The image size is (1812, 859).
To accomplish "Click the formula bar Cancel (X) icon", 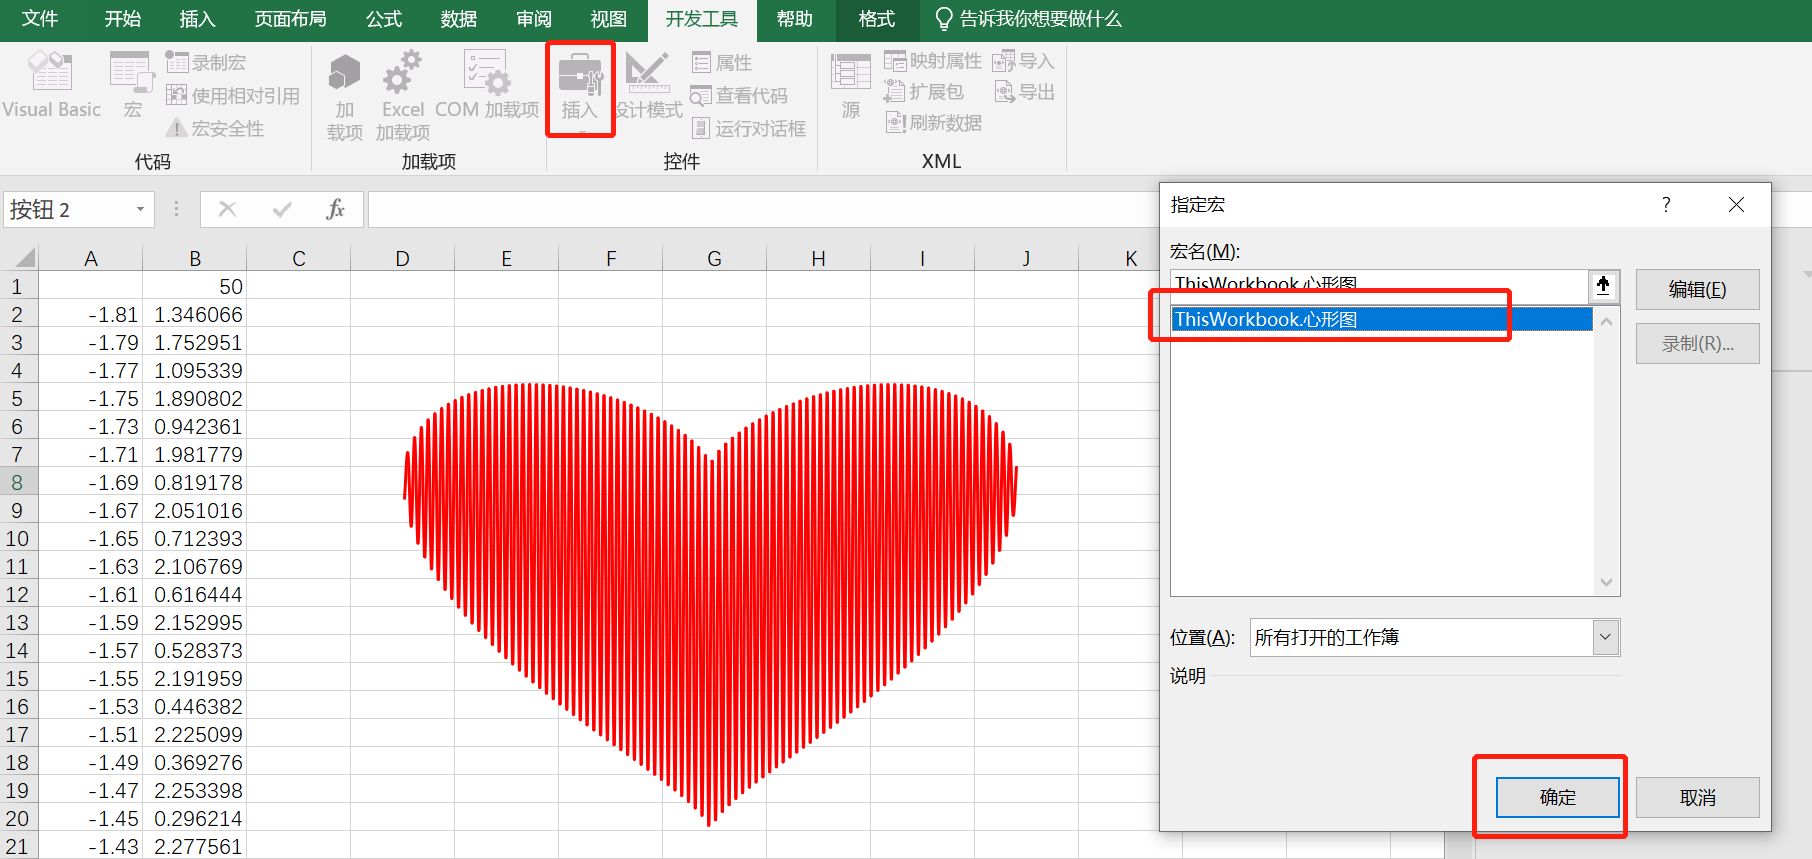I will [x=228, y=209].
